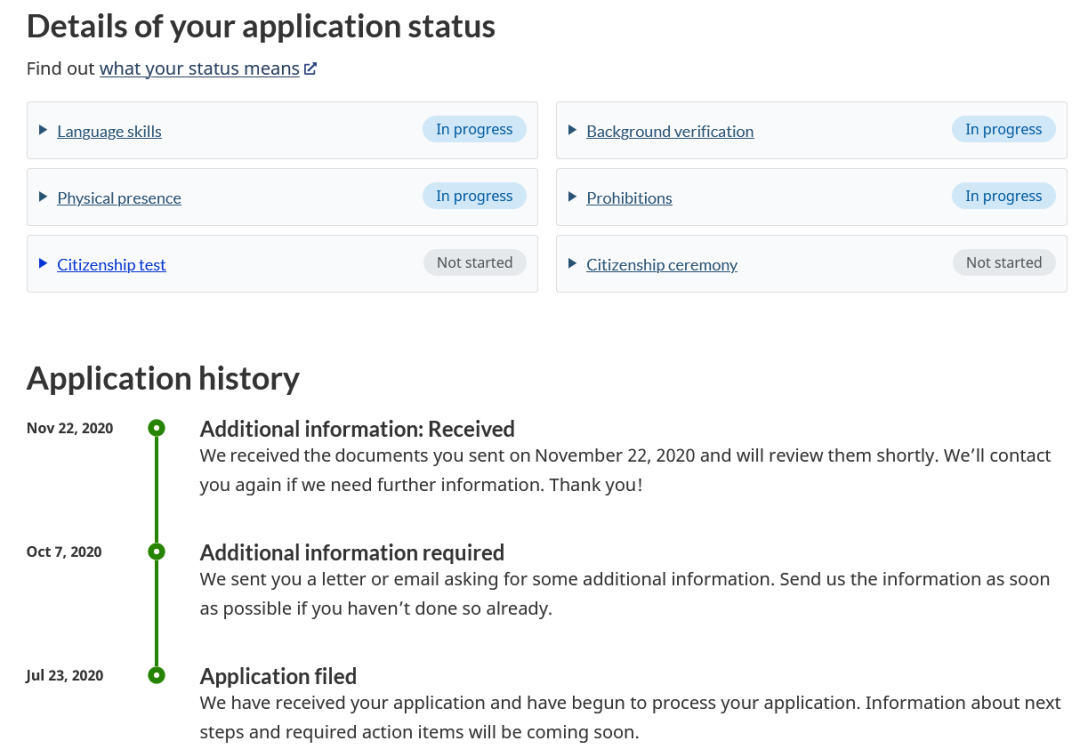Click the Citizenship test Not started badge
This screenshot has height=749, width=1080.
[474, 263]
